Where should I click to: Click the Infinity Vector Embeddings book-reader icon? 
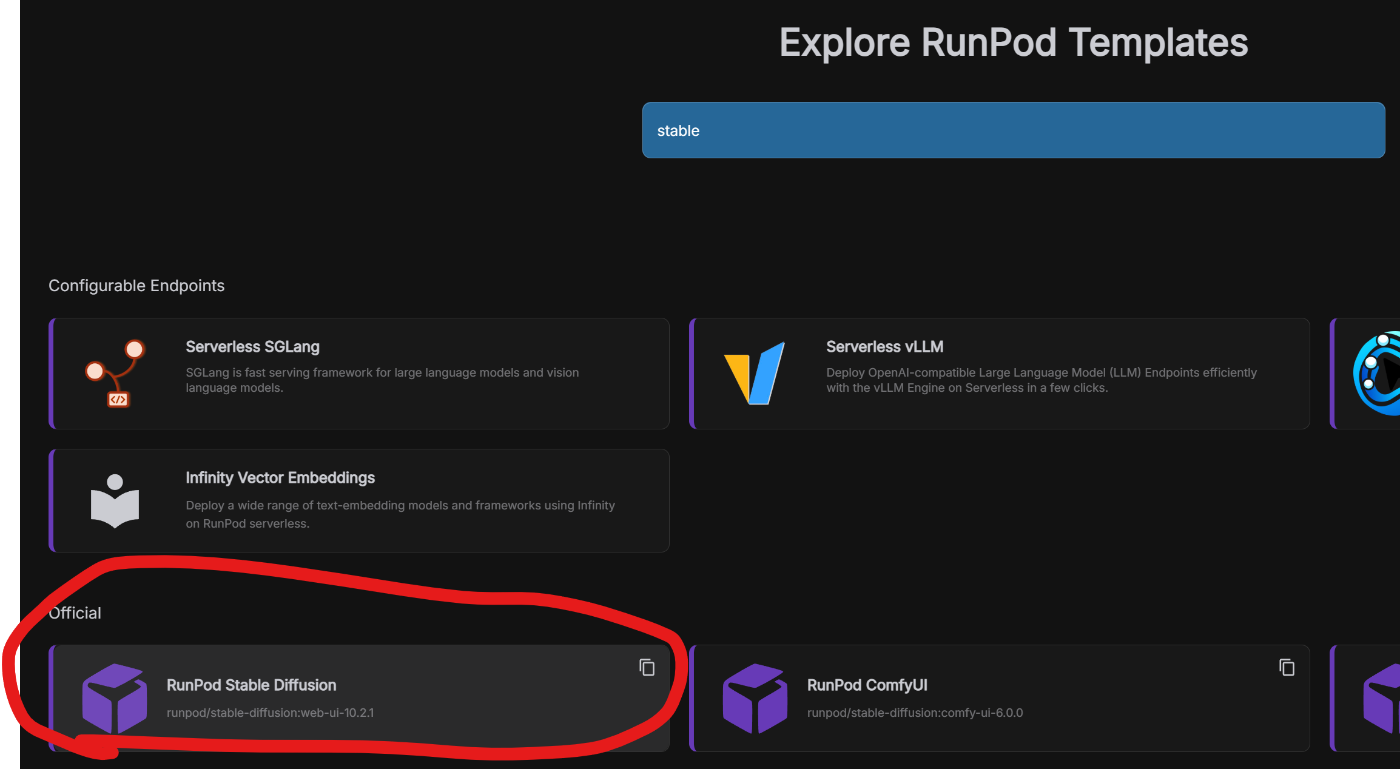tap(115, 501)
